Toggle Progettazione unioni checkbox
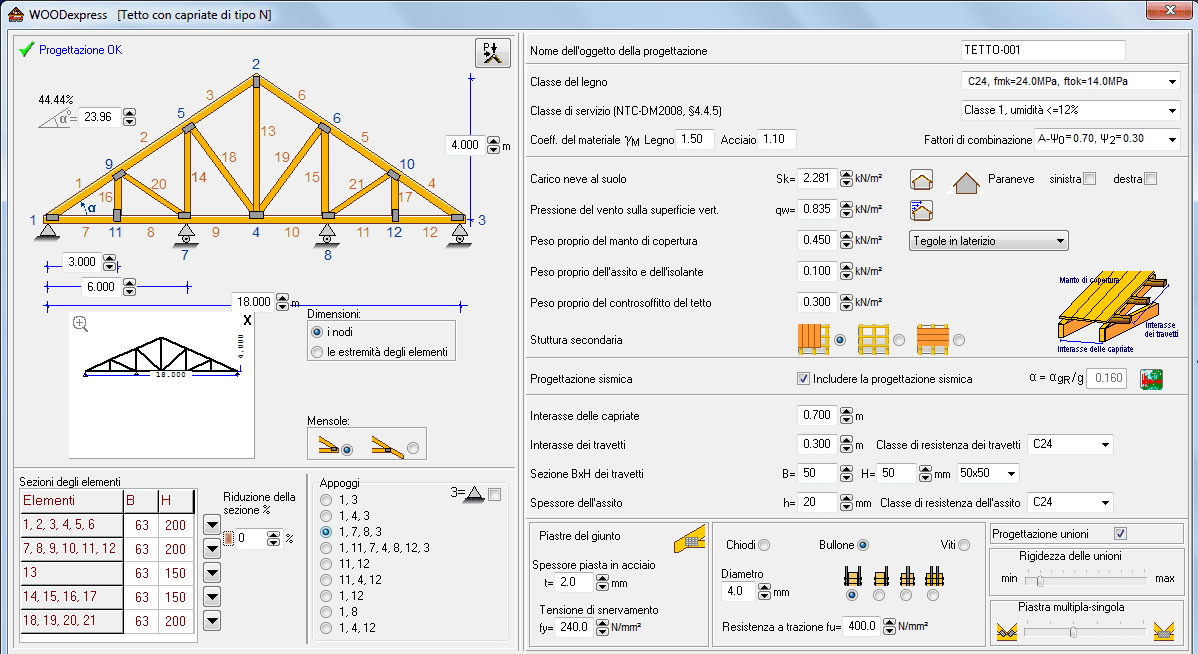1198x654 pixels. tap(1120, 533)
